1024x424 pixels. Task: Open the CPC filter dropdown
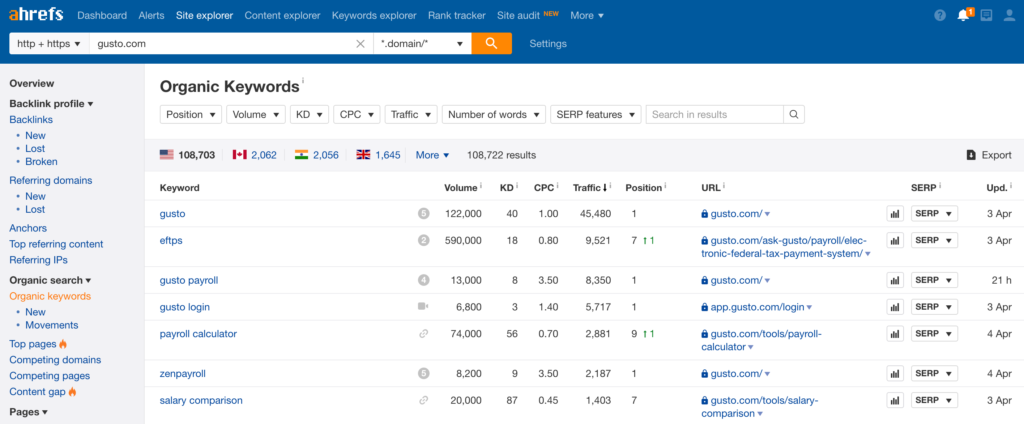(357, 114)
